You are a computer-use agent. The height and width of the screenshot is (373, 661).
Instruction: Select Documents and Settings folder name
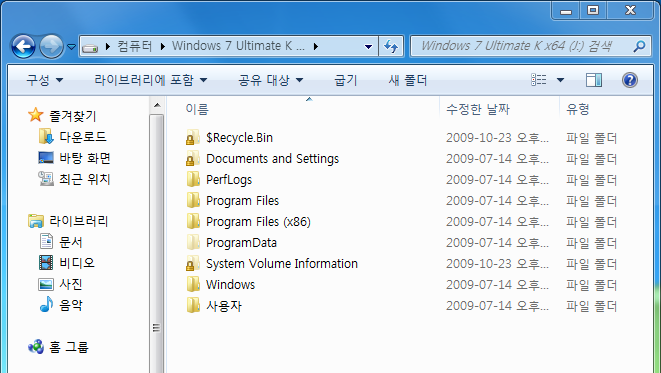pyautogui.click(x=272, y=158)
